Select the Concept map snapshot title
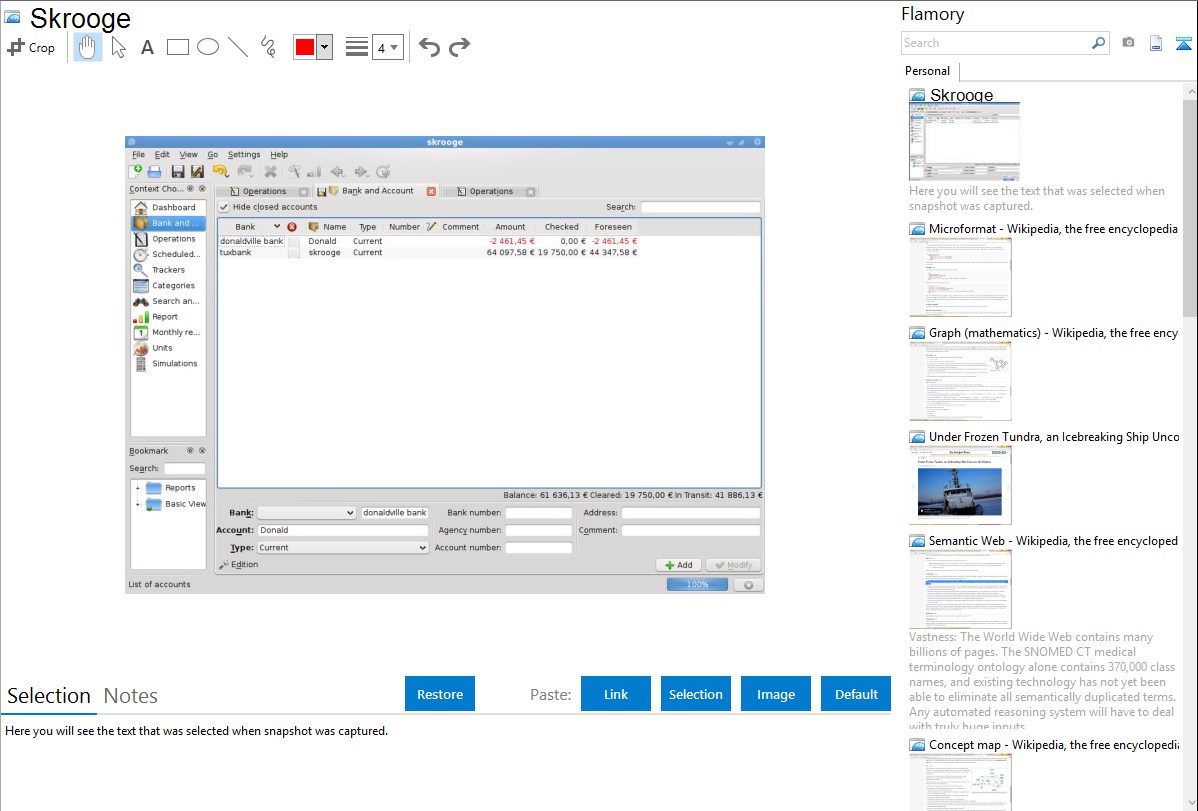This screenshot has height=811, width=1198. coord(1054,745)
